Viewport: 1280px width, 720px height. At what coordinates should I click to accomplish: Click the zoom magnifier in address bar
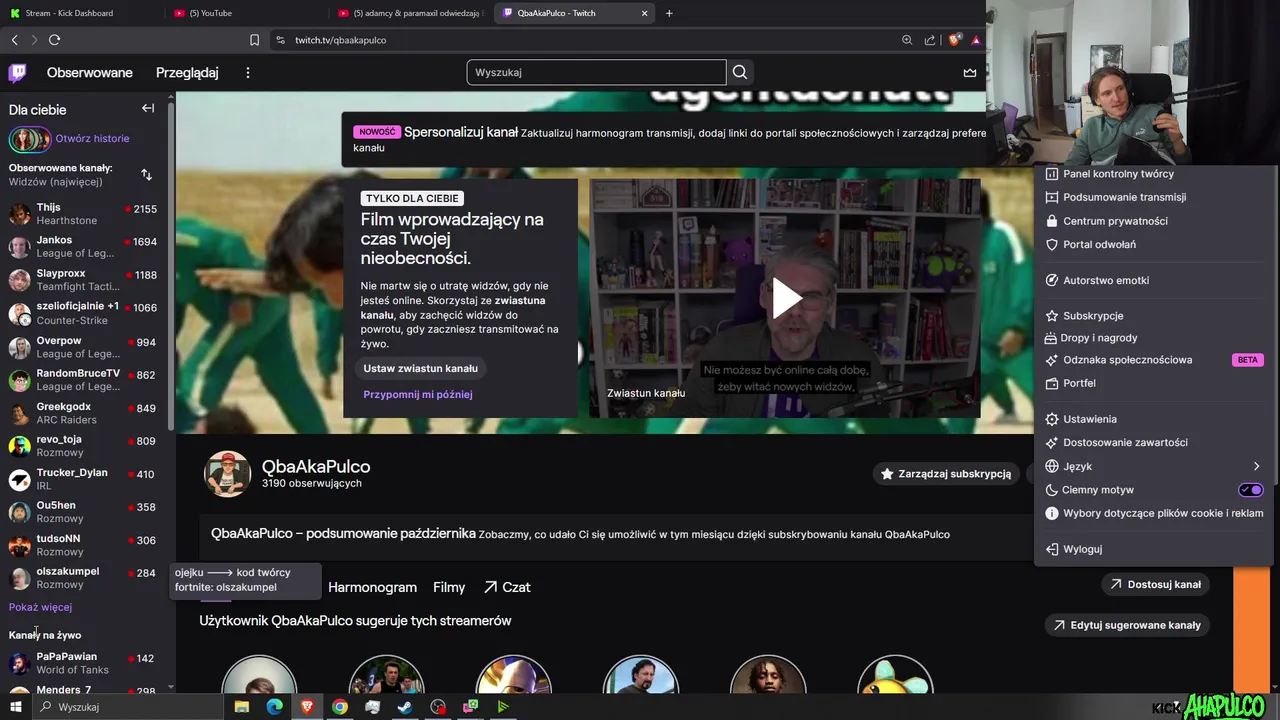tap(907, 40)
